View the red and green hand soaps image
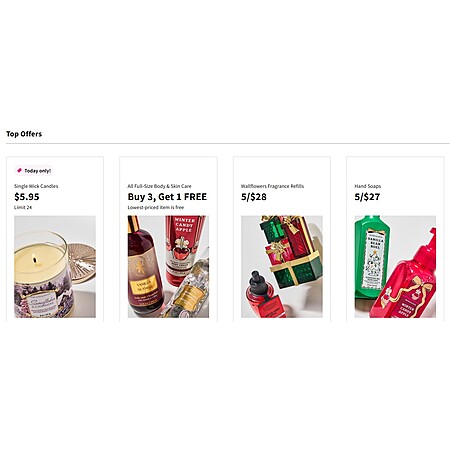 pos(395,267)
